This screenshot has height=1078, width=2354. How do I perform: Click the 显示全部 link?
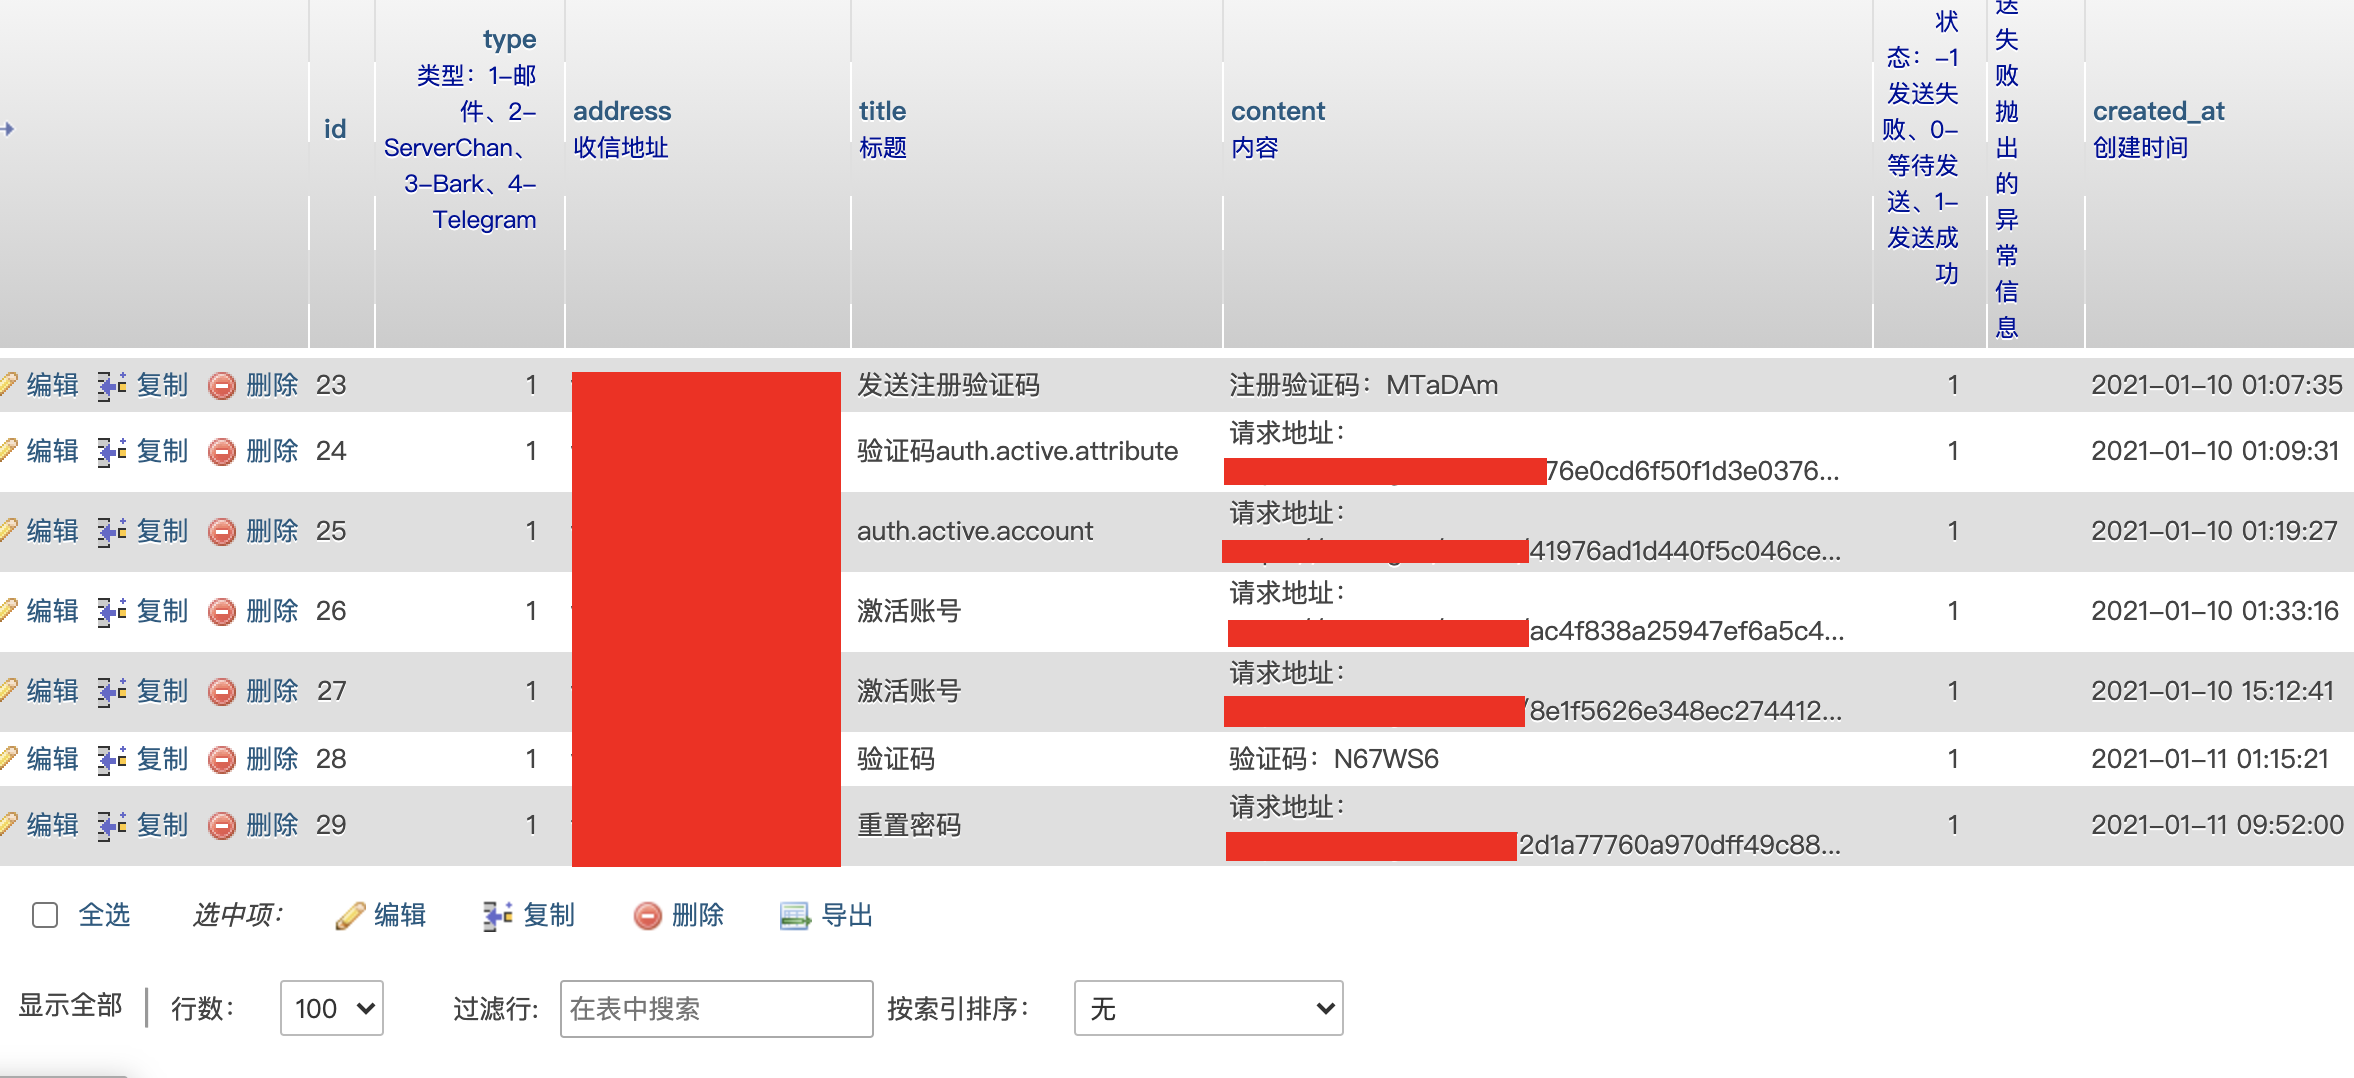pyautogui.click(x=70, y=1005)
